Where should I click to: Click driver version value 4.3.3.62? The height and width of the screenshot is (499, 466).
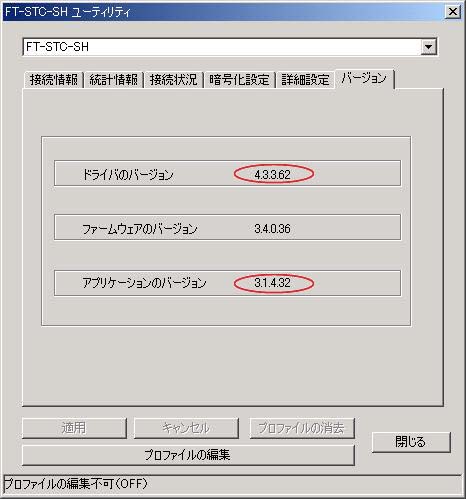pyautogui.click(x=272, y=174)
